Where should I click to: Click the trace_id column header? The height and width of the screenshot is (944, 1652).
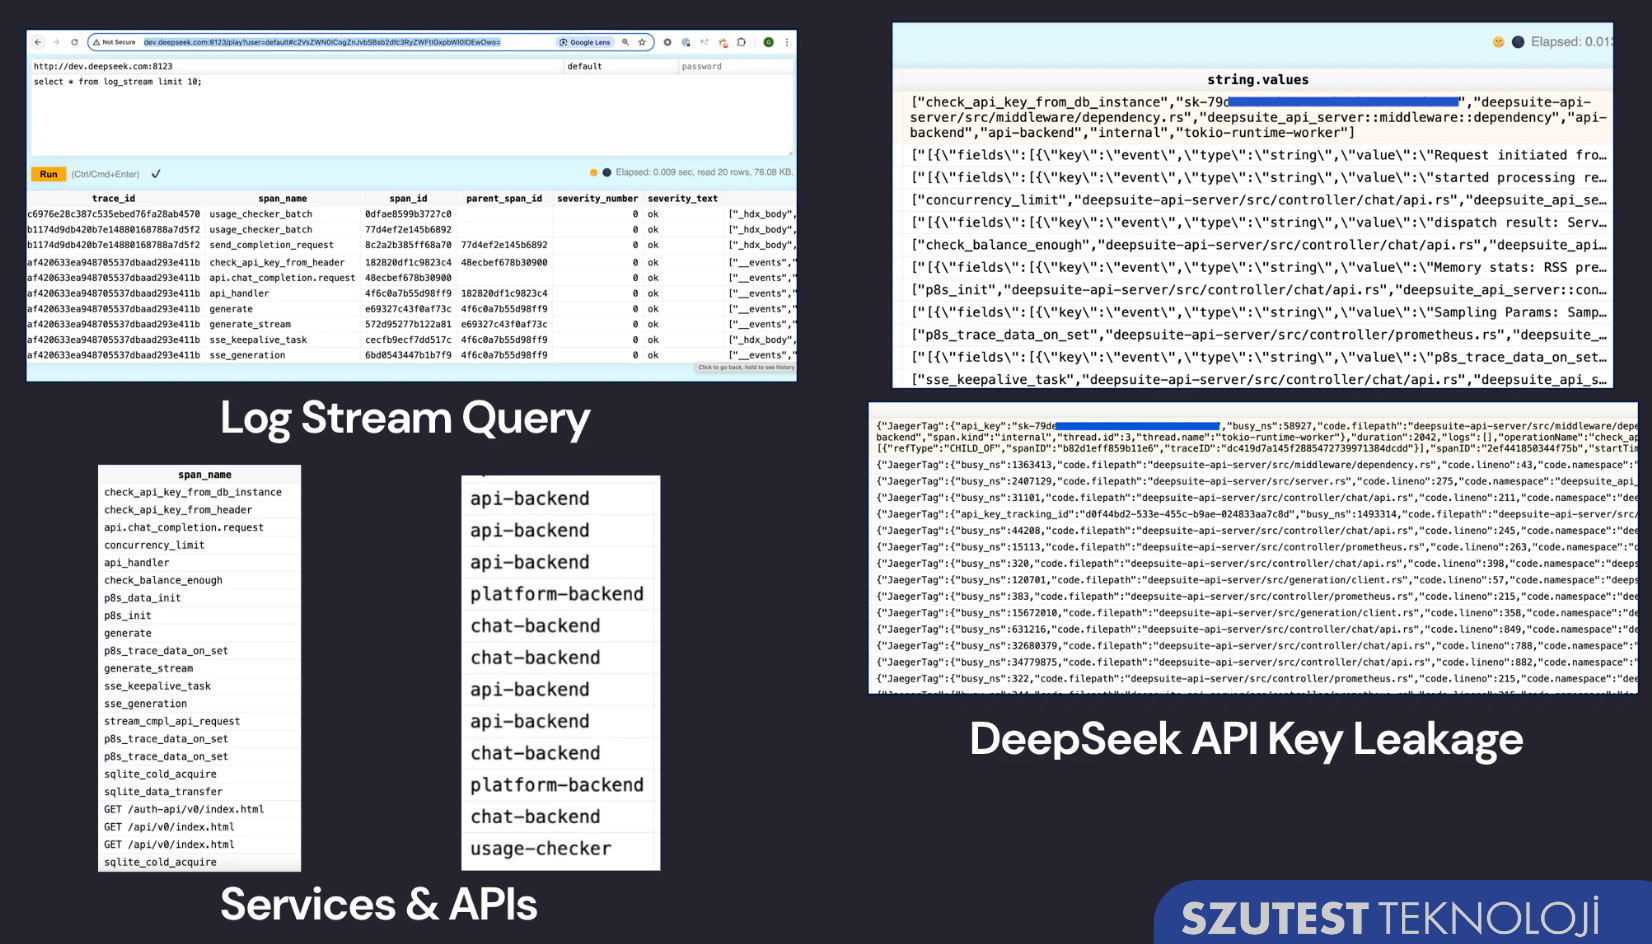(113, 198)
